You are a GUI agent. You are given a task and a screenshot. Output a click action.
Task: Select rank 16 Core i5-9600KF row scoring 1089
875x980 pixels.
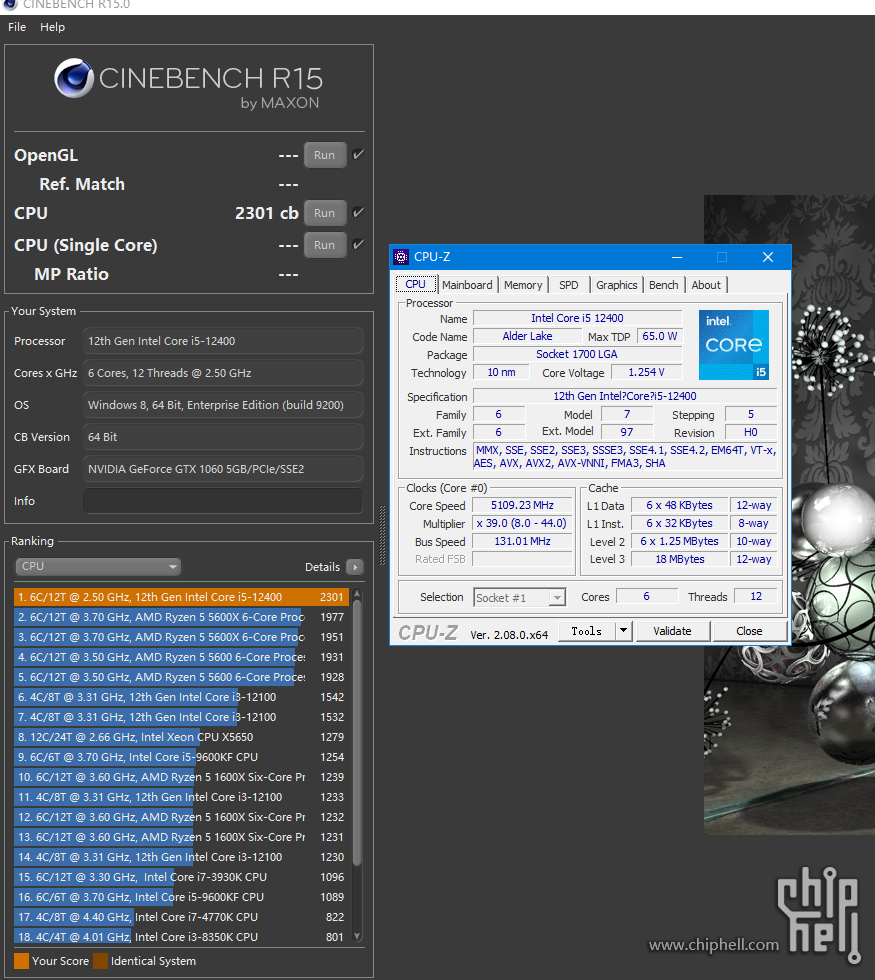181,897
